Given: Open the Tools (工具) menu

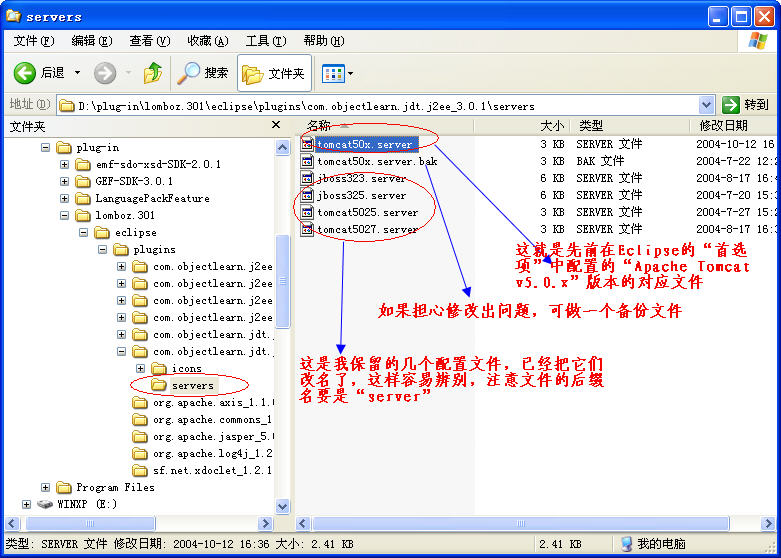Looking at the screenshot, I should point(263,41).
